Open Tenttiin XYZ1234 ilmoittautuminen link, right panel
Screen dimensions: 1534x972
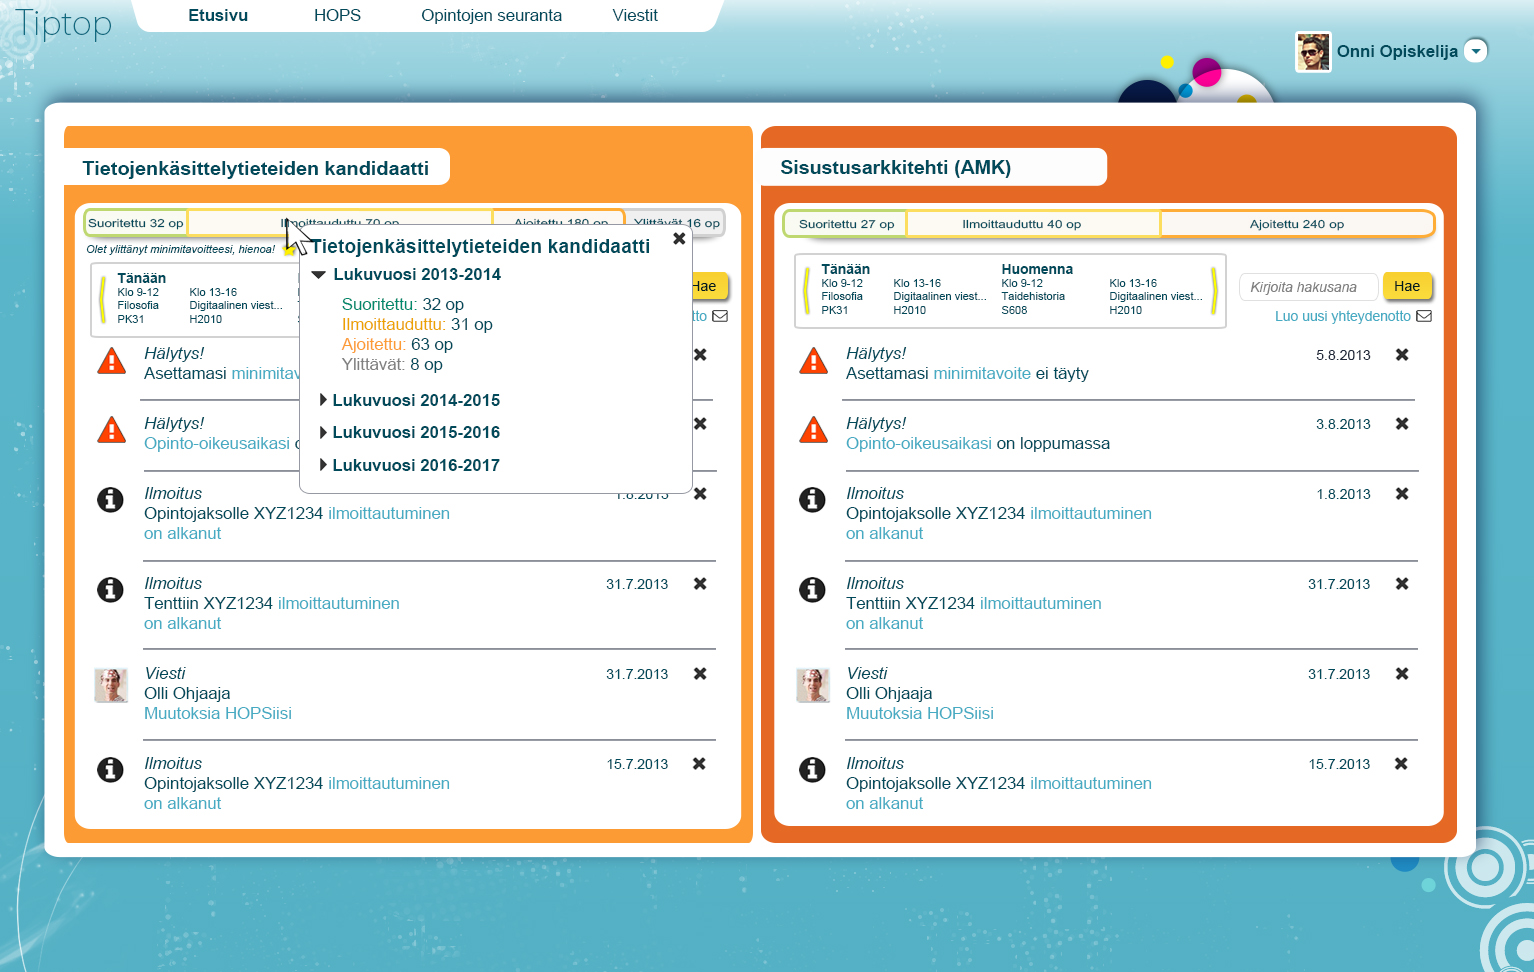click(1041, 603)
